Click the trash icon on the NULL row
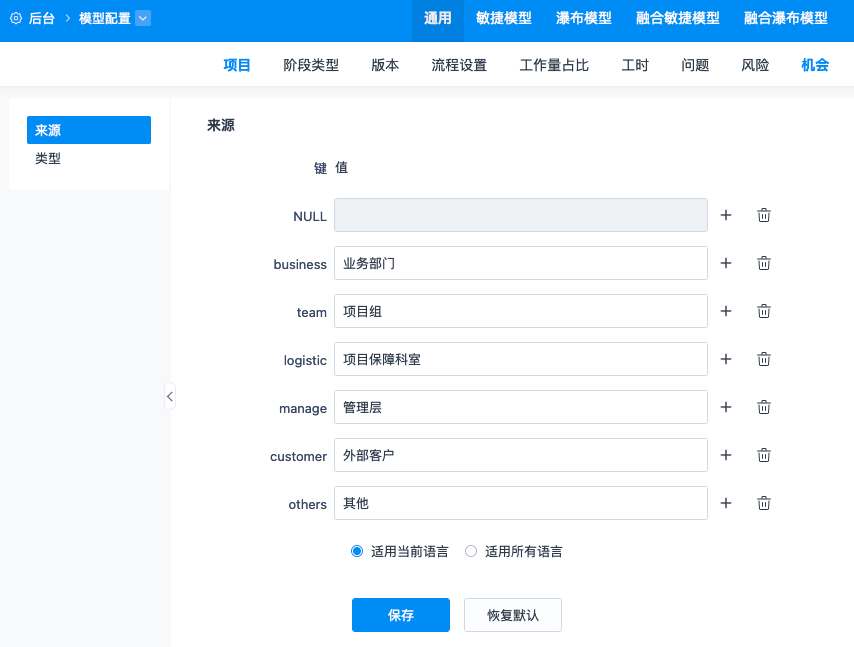Image resolution: width=854 pixels, height=647 pixels. [x=764, y=215]
